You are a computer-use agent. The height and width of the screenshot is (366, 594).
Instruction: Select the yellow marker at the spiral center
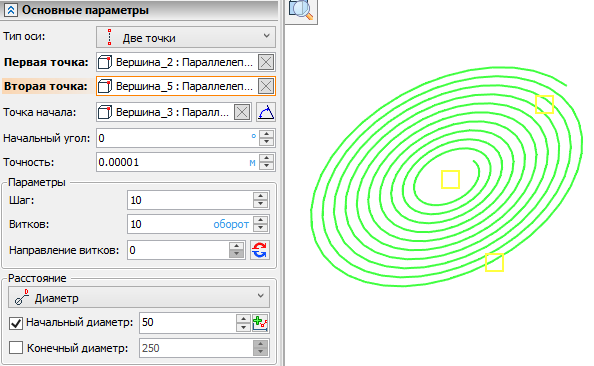click(x=450, y=180)
